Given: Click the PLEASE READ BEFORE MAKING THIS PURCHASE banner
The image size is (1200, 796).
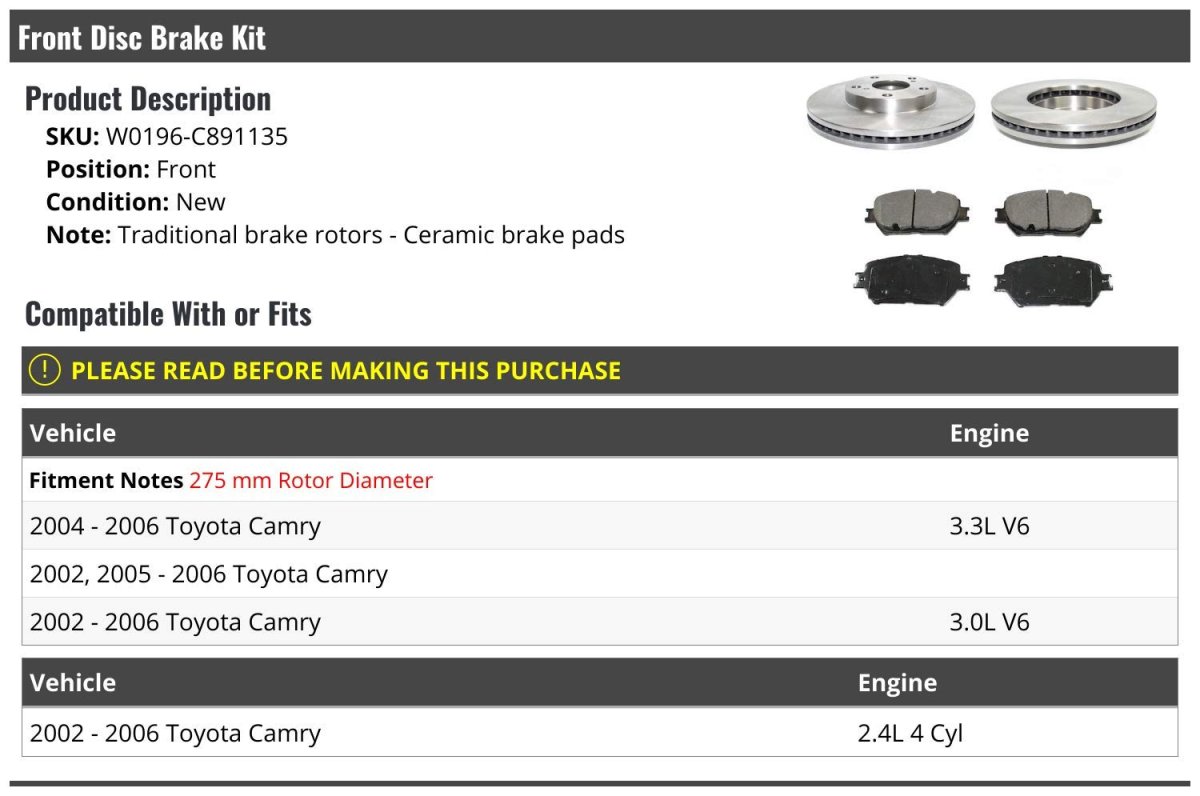Looking at the screenshot, I should click(x=346, y=370).
